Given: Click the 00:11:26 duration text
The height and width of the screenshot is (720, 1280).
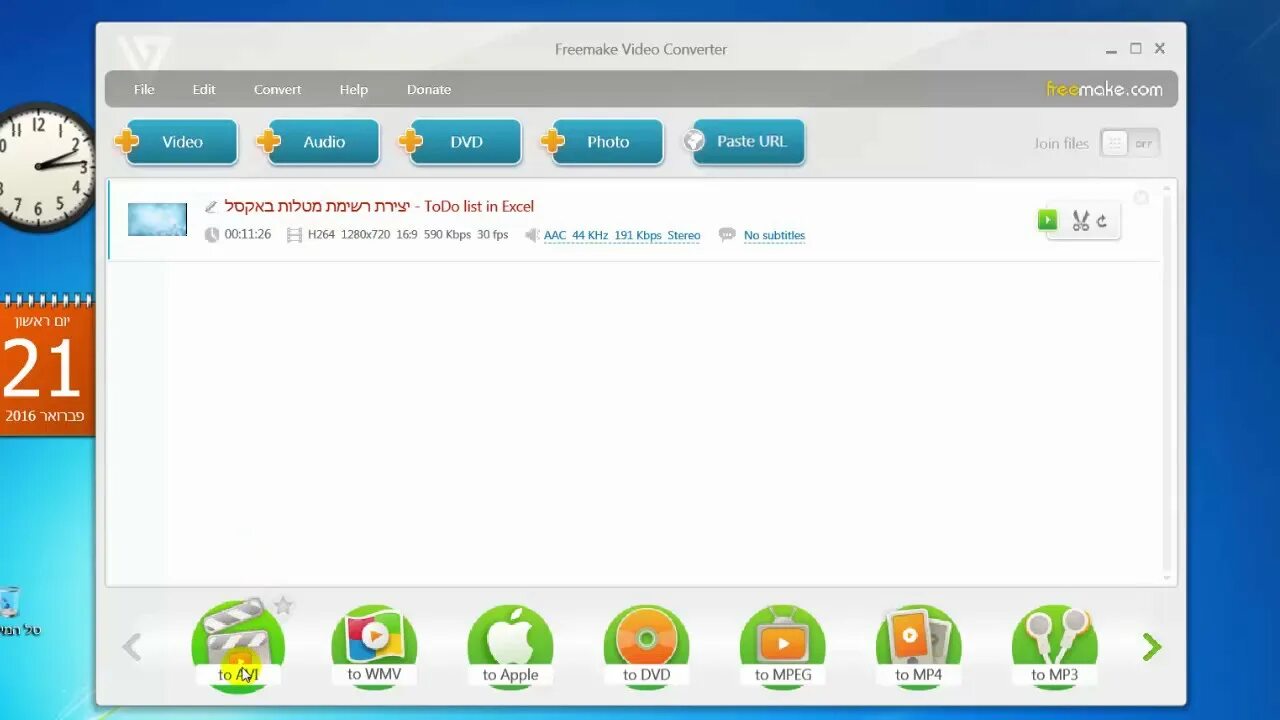Looking at the screenshot, I should point(248,235).
